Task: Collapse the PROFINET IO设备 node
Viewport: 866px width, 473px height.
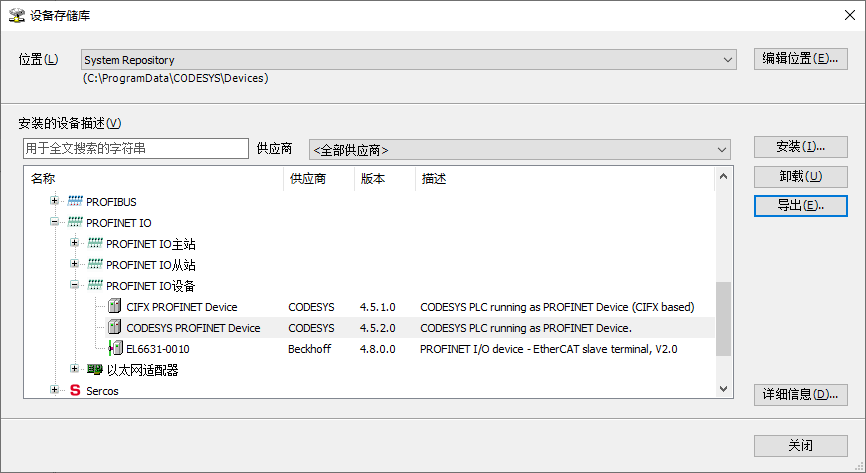Action: pos(74,285)
